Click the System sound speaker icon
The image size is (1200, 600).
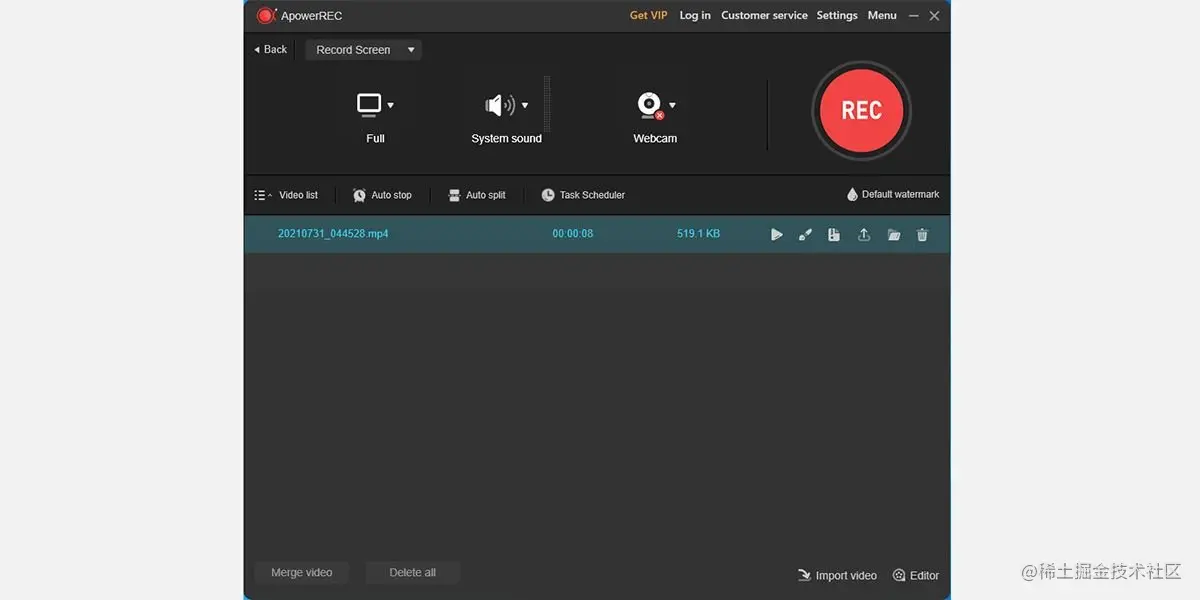[499, 105]
